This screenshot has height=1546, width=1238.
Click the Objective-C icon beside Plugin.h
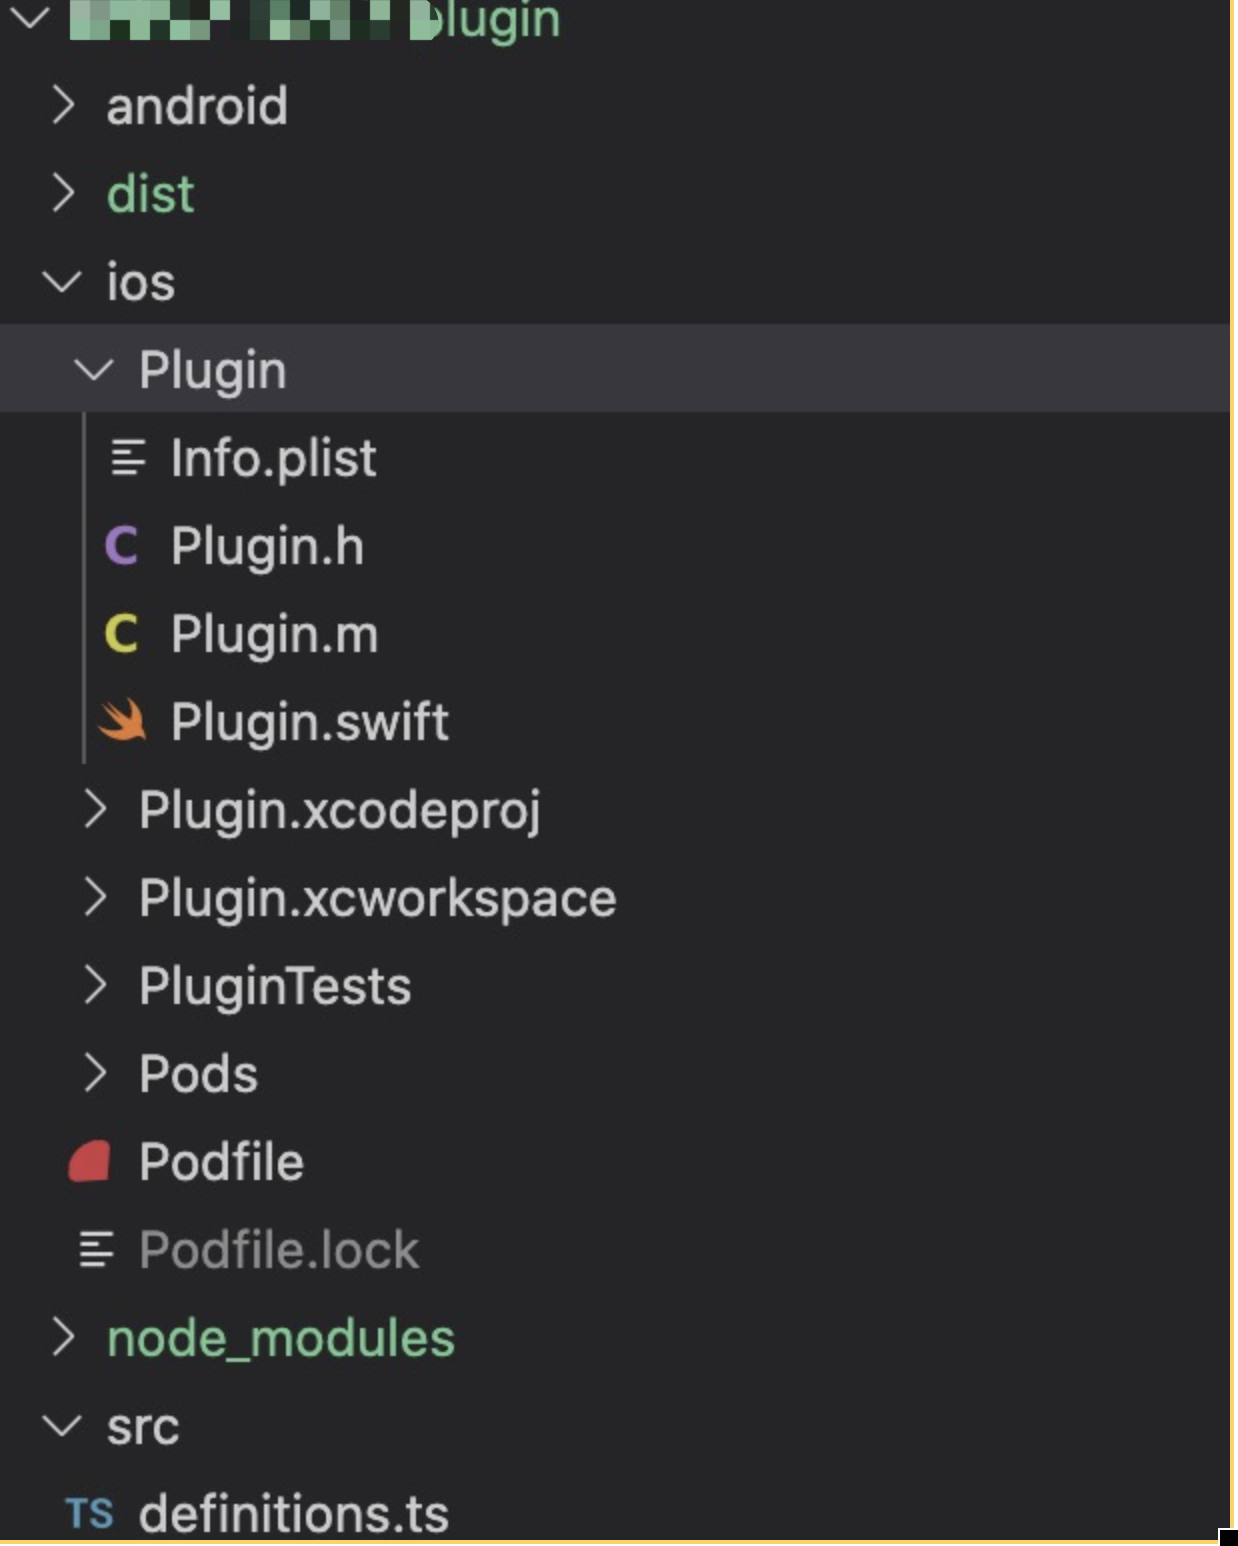pos(120,546)
